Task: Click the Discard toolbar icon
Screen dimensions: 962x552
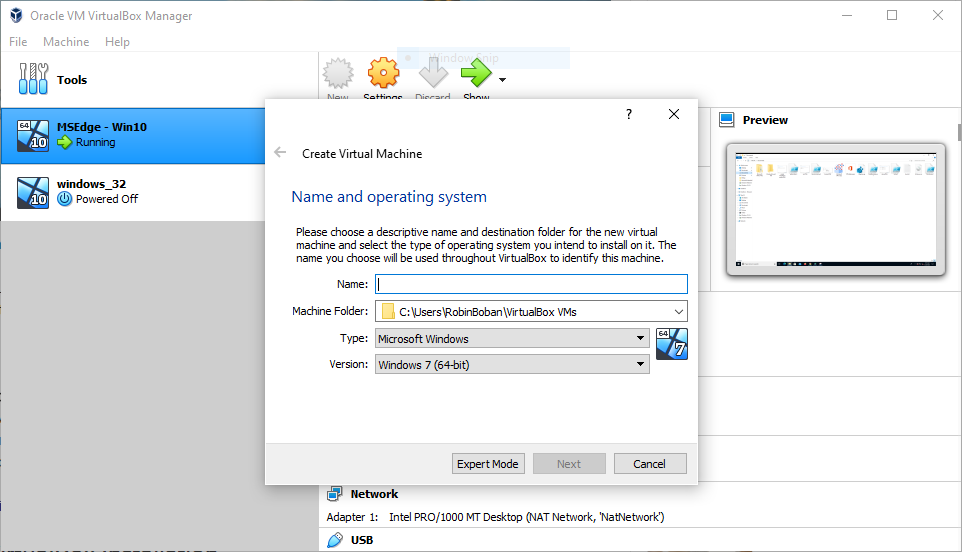Action: point(433,74)
